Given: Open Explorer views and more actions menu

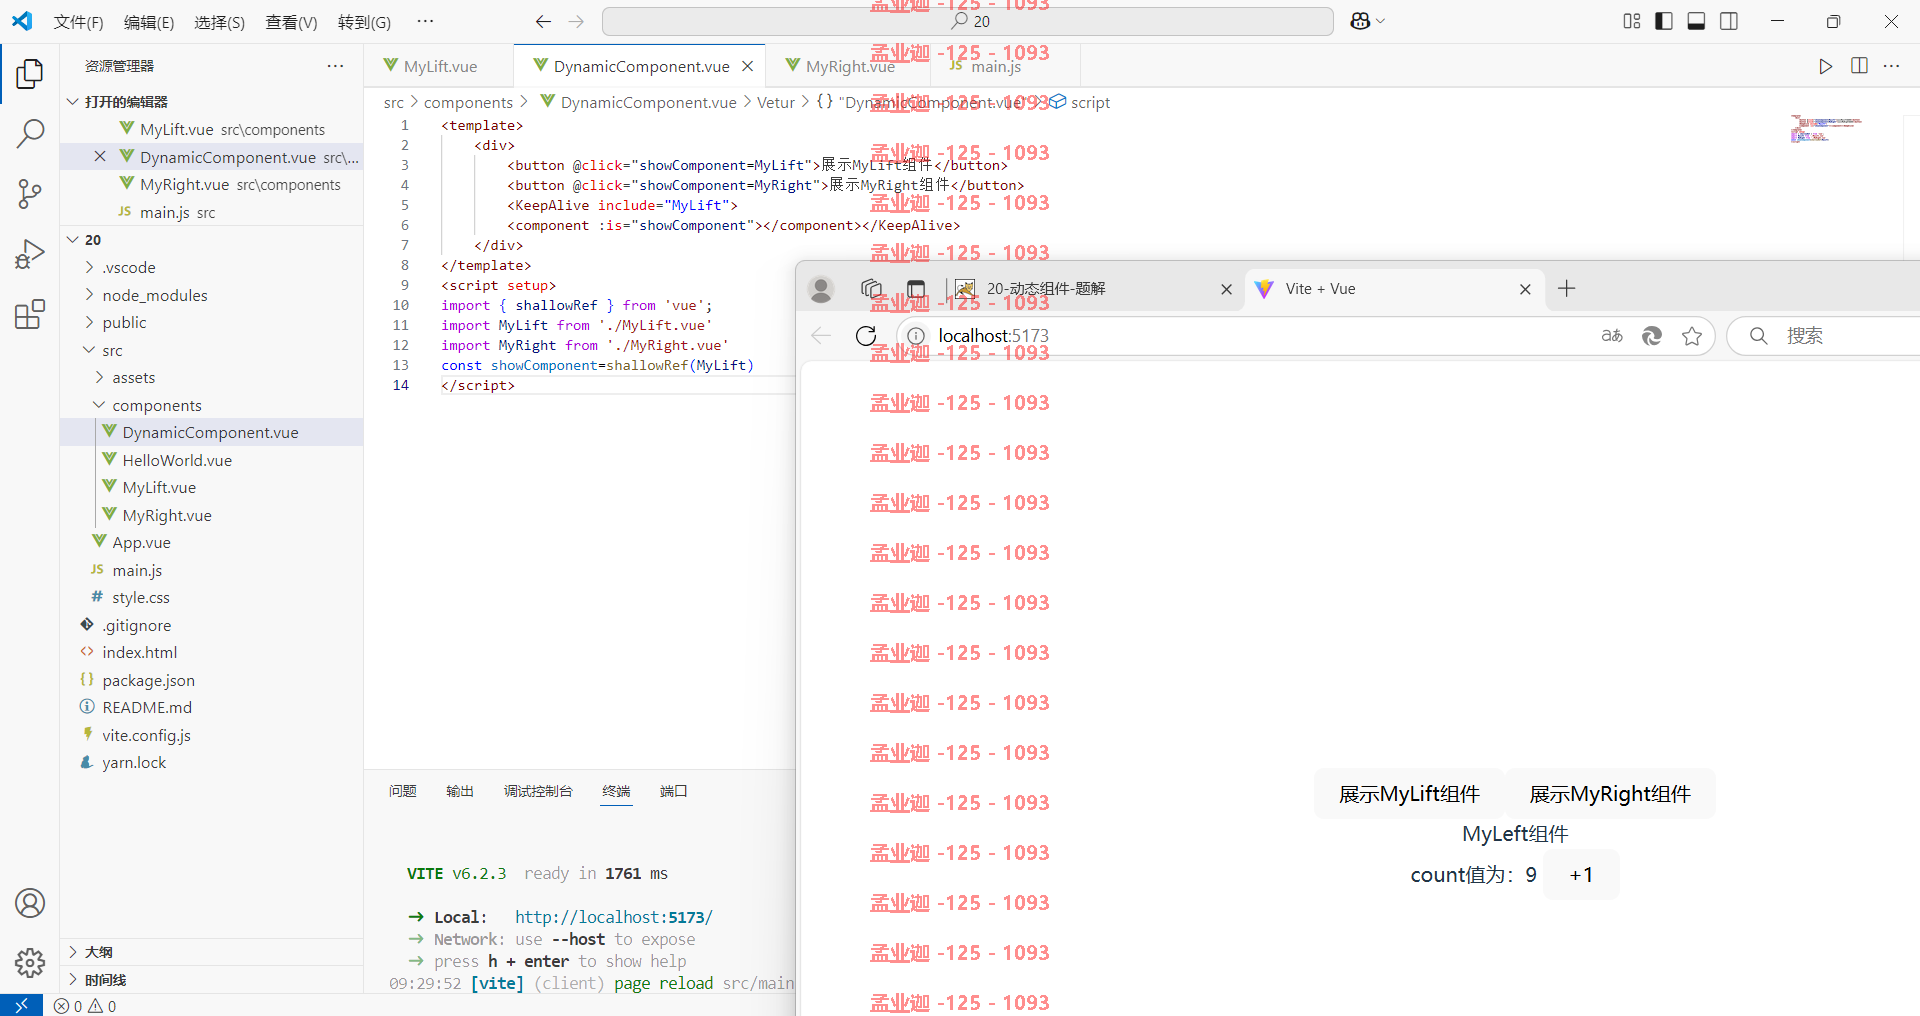Looking at the screenshot, I should click(335, 66).
